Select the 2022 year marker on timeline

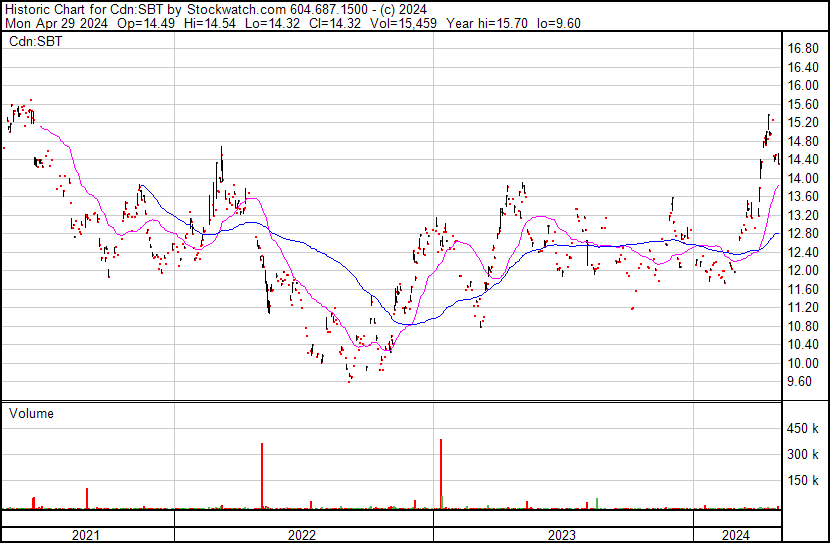tap(302, 535)
